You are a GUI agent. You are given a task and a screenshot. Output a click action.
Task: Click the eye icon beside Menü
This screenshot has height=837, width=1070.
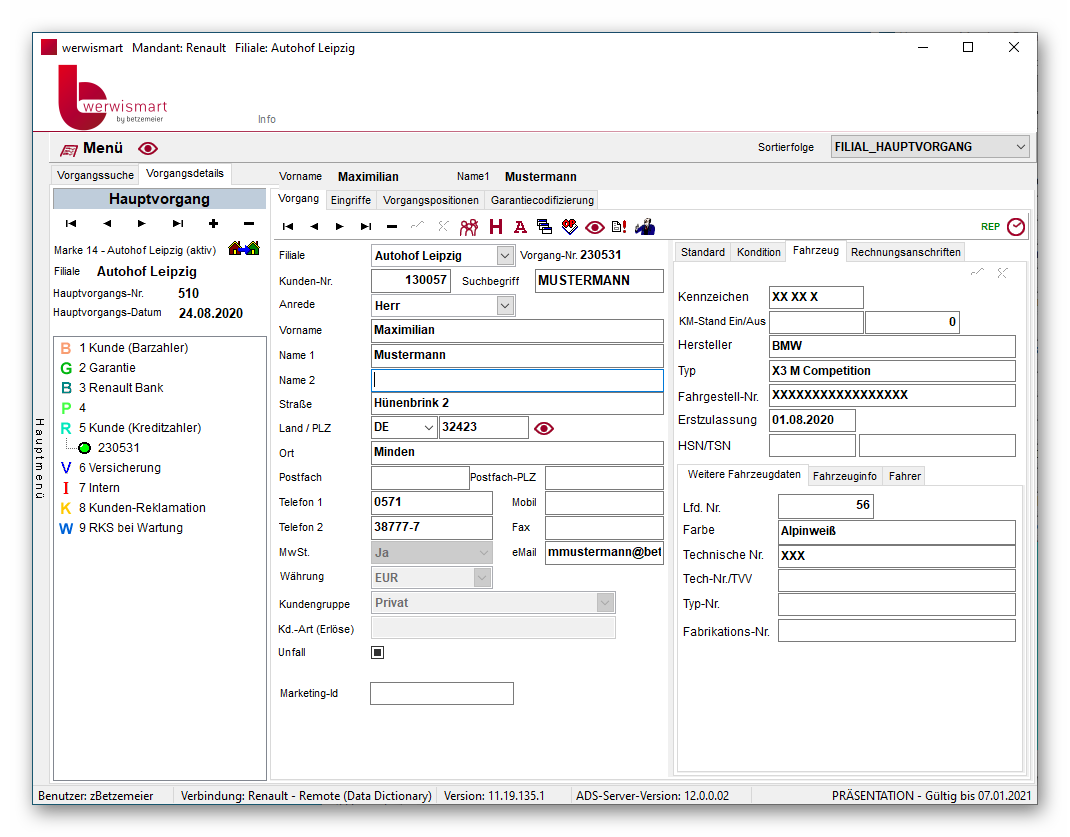[x=148, y=149]
